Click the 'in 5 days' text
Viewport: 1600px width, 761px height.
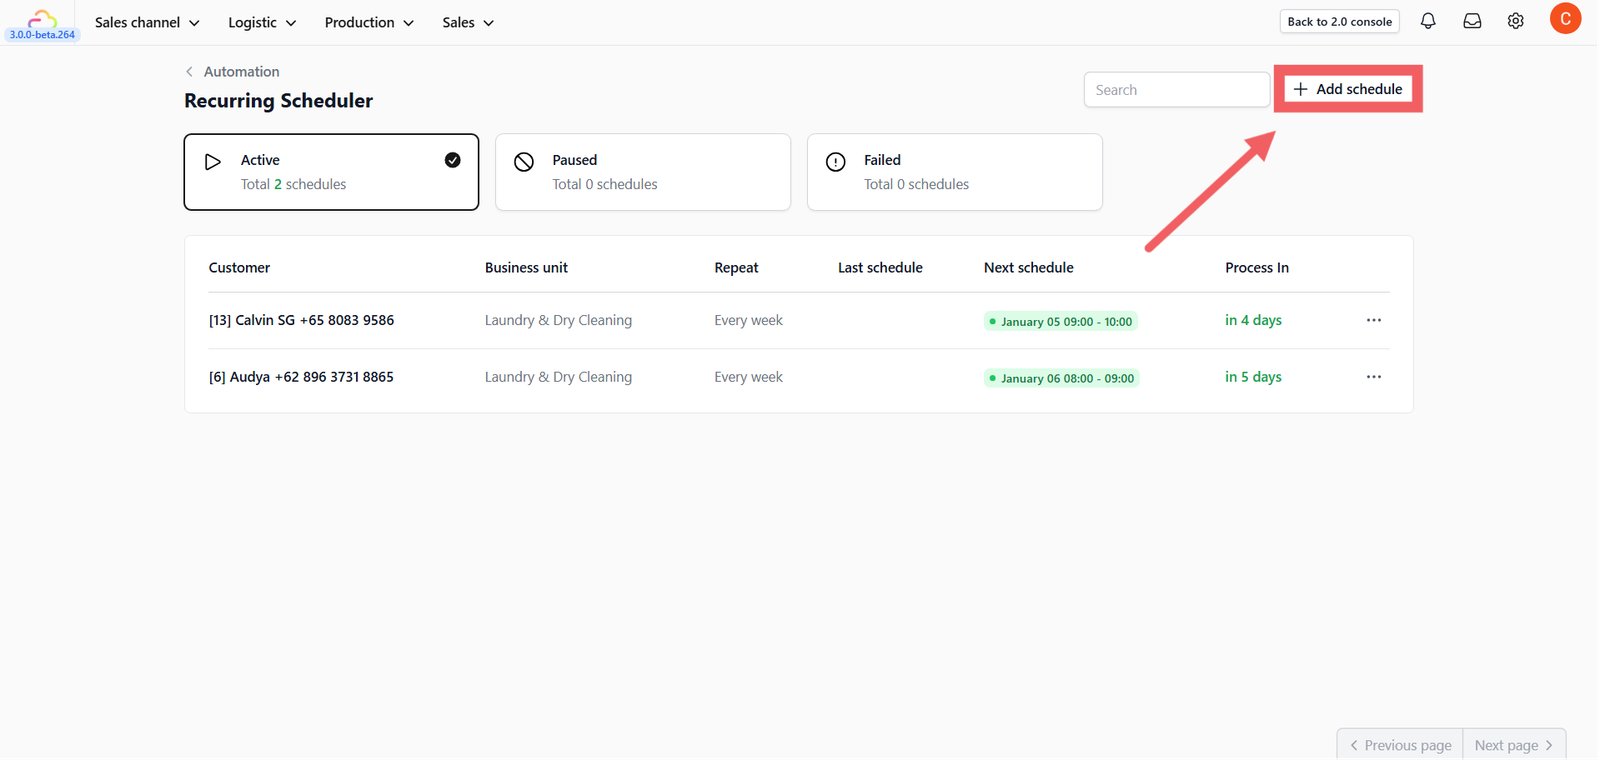pos(1253,377)
